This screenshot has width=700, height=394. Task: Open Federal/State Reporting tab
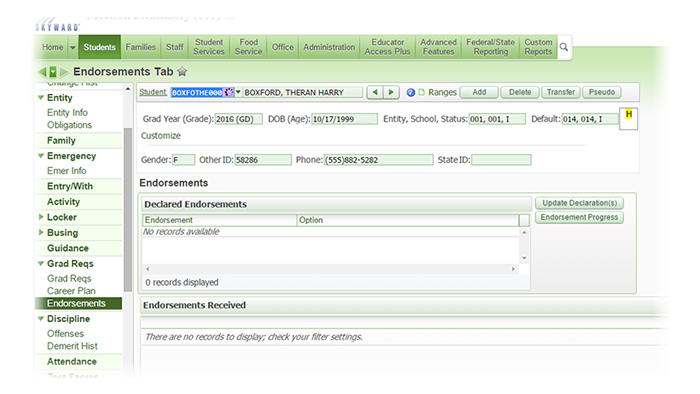[491, 47]
